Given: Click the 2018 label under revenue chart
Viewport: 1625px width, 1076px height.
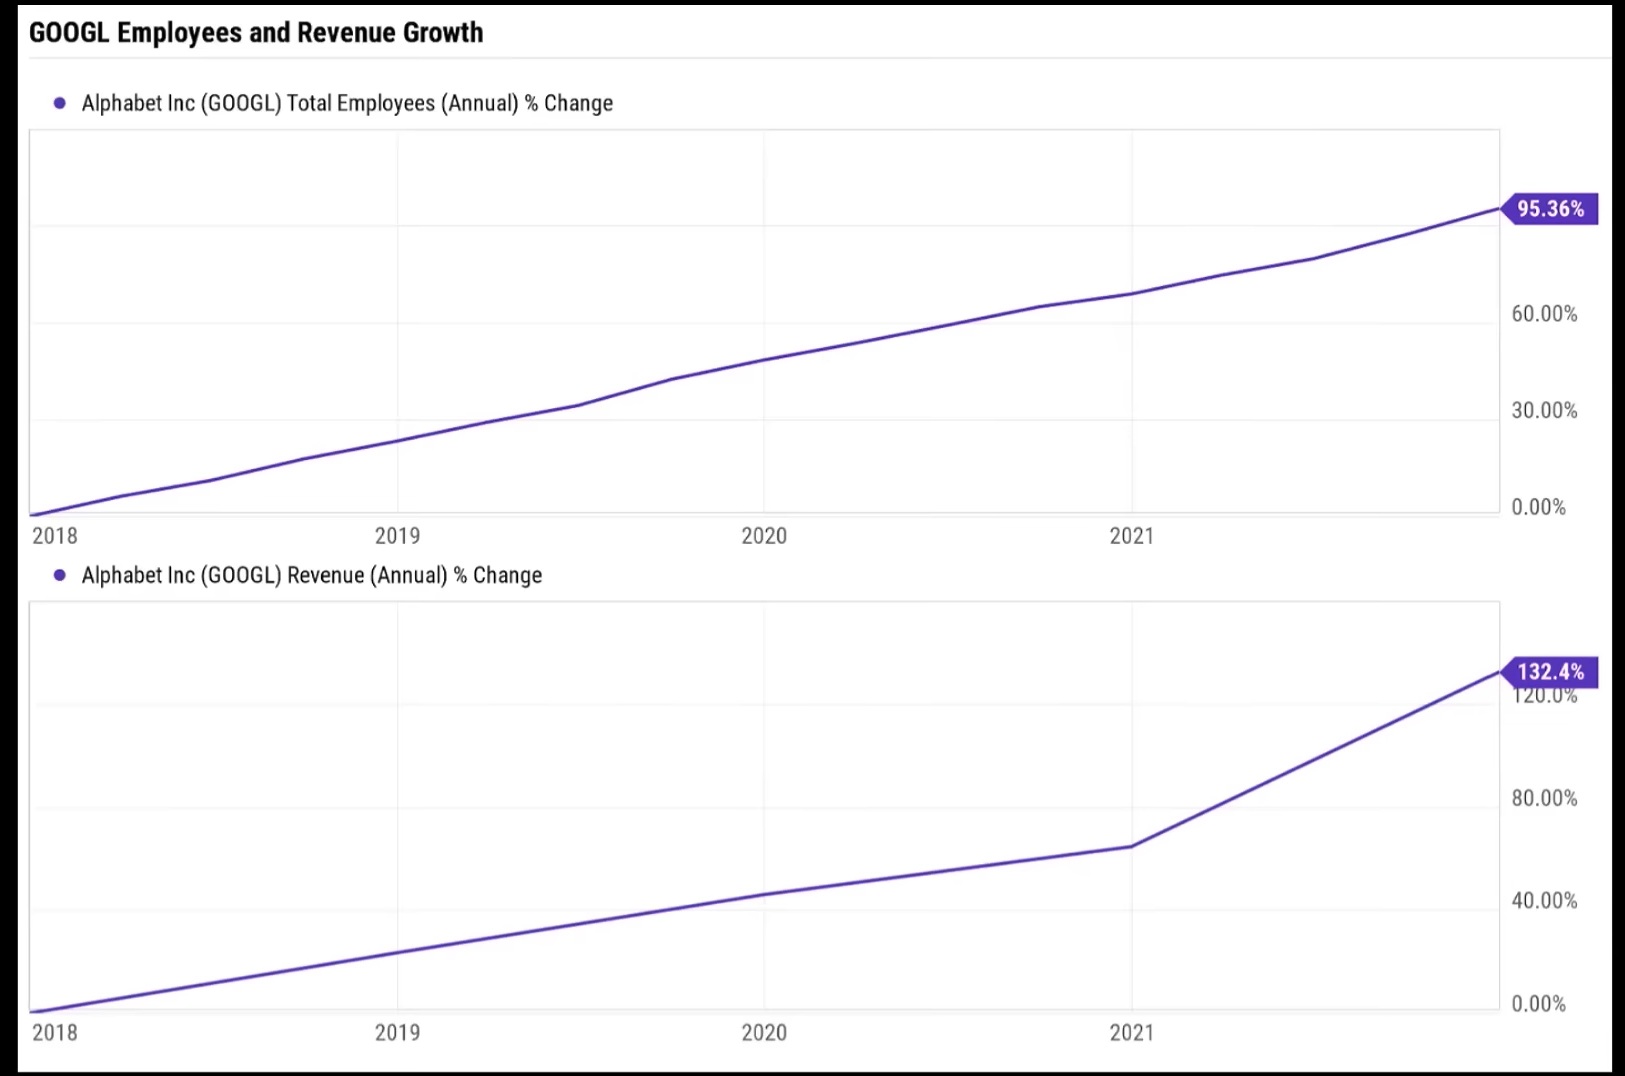Looking at the screenshot, I should (x=55, y=1032).
